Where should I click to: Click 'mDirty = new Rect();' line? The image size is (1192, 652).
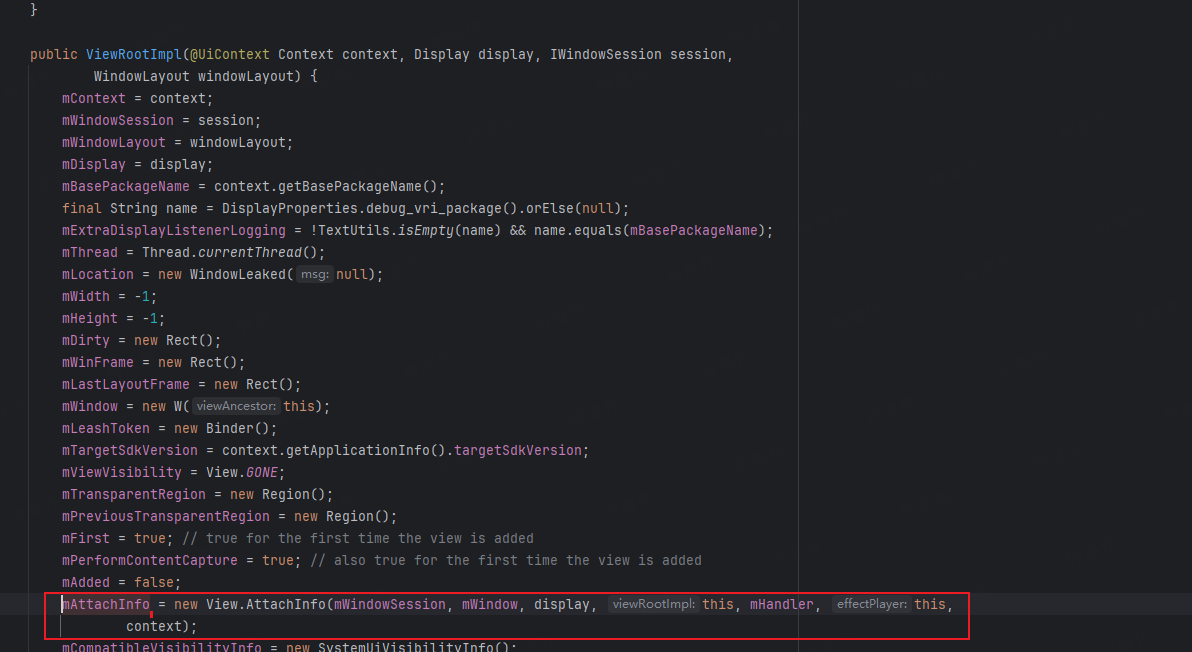tap(141, 341)
